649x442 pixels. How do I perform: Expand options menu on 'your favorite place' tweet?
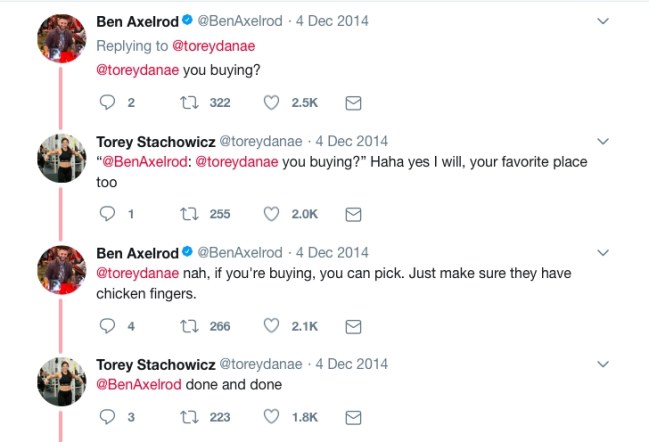[602, 141]
